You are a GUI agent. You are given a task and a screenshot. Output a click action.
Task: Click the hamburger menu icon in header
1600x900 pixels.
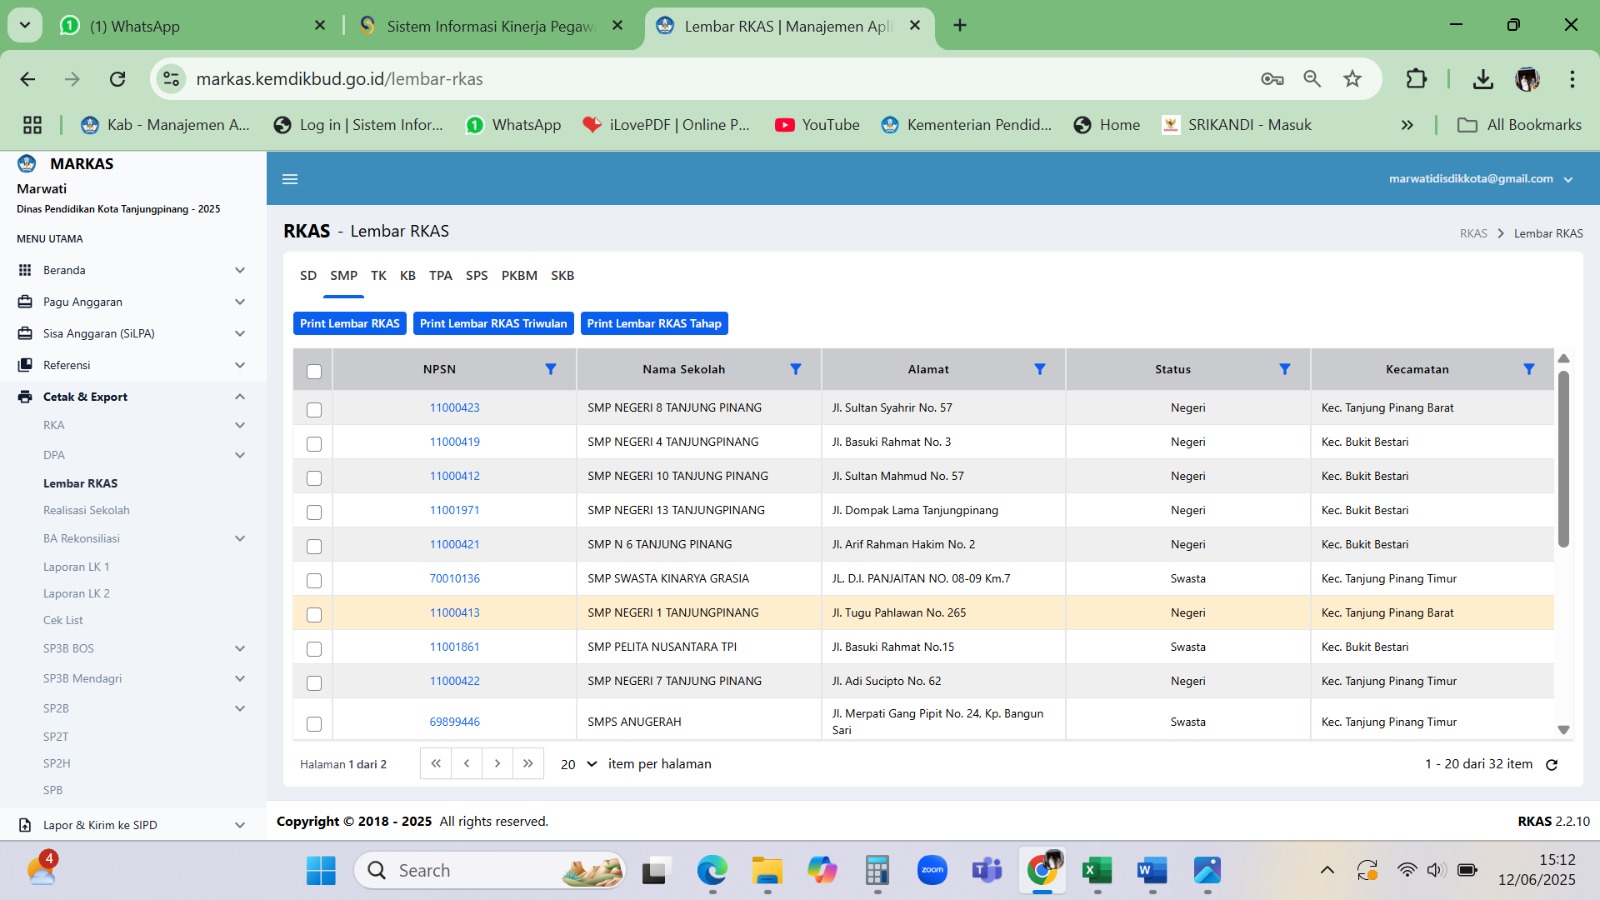[x=290, y=179]
